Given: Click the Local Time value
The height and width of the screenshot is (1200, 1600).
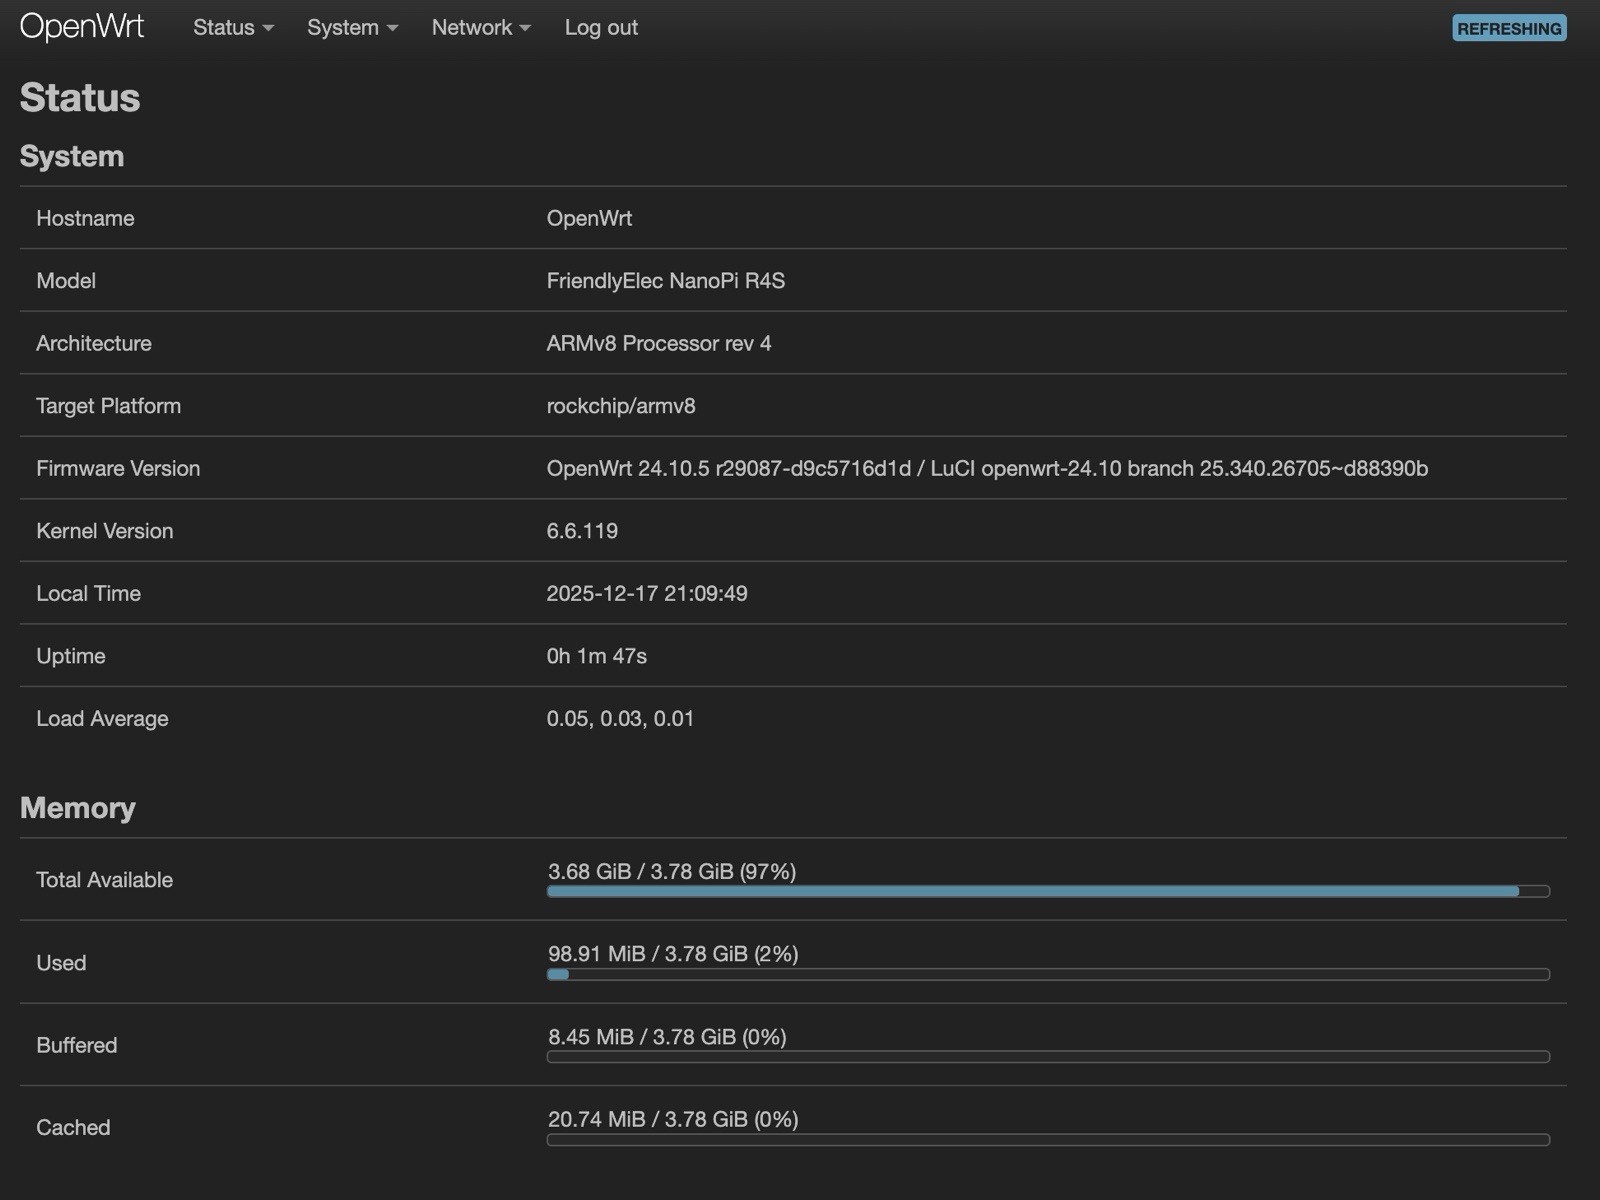Looking at the screenshot, I should click(x=648, y=593).
